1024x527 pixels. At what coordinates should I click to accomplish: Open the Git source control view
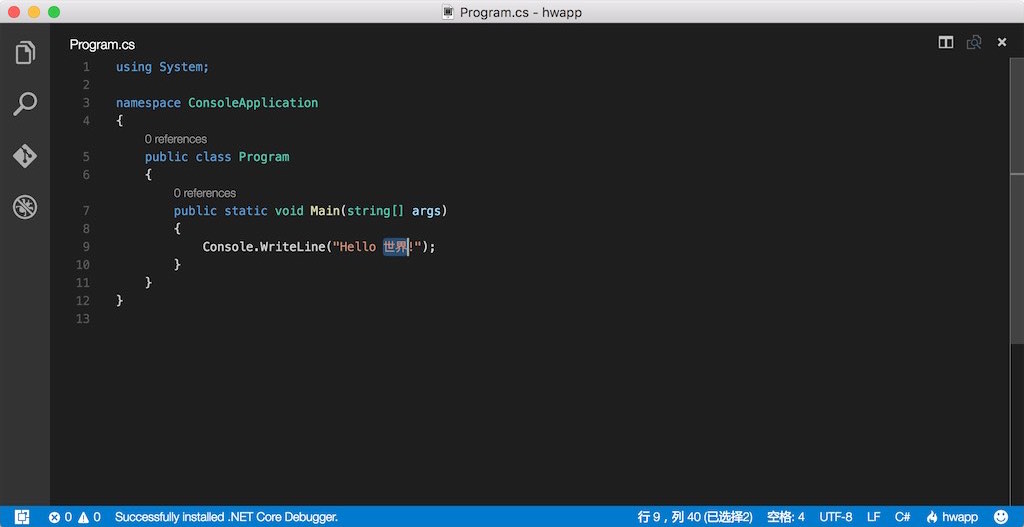[x=25, y=156]
